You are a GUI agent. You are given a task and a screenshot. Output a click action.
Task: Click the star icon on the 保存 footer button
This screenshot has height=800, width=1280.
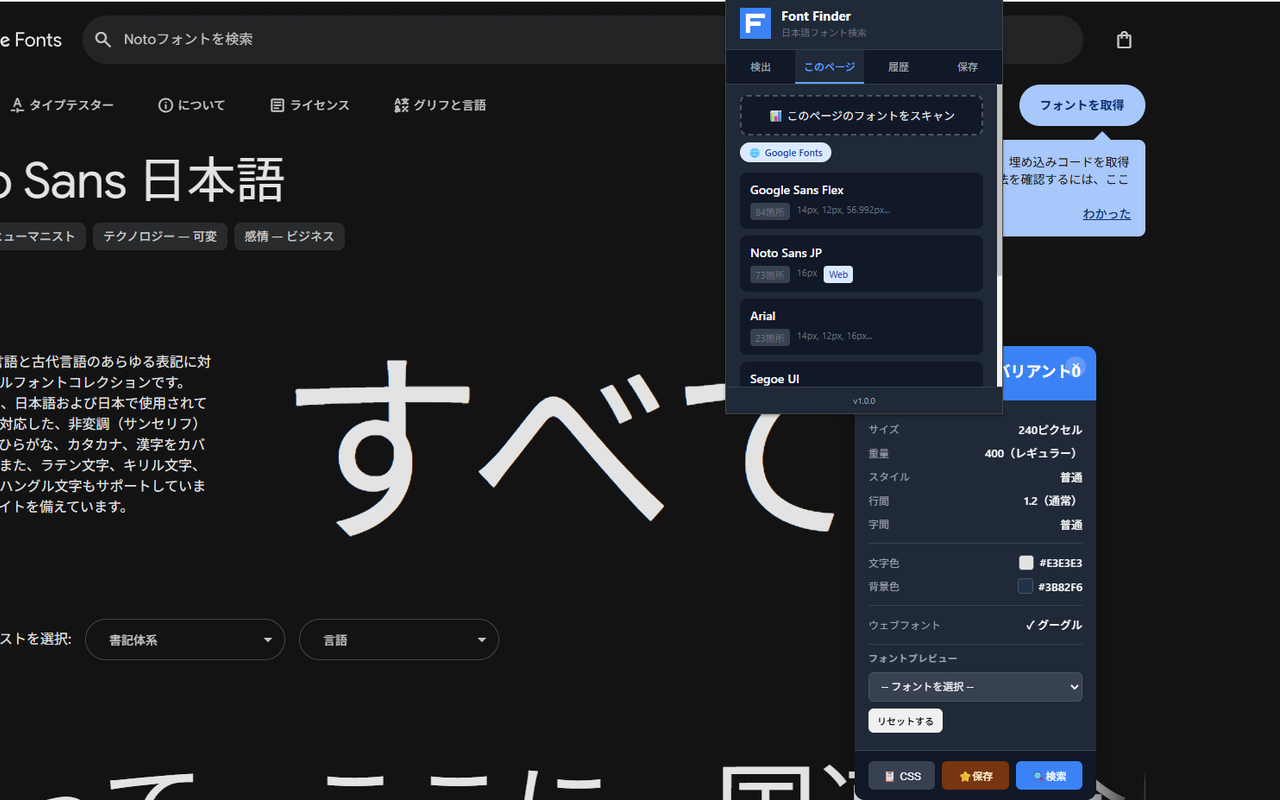[x=963, y=775]
